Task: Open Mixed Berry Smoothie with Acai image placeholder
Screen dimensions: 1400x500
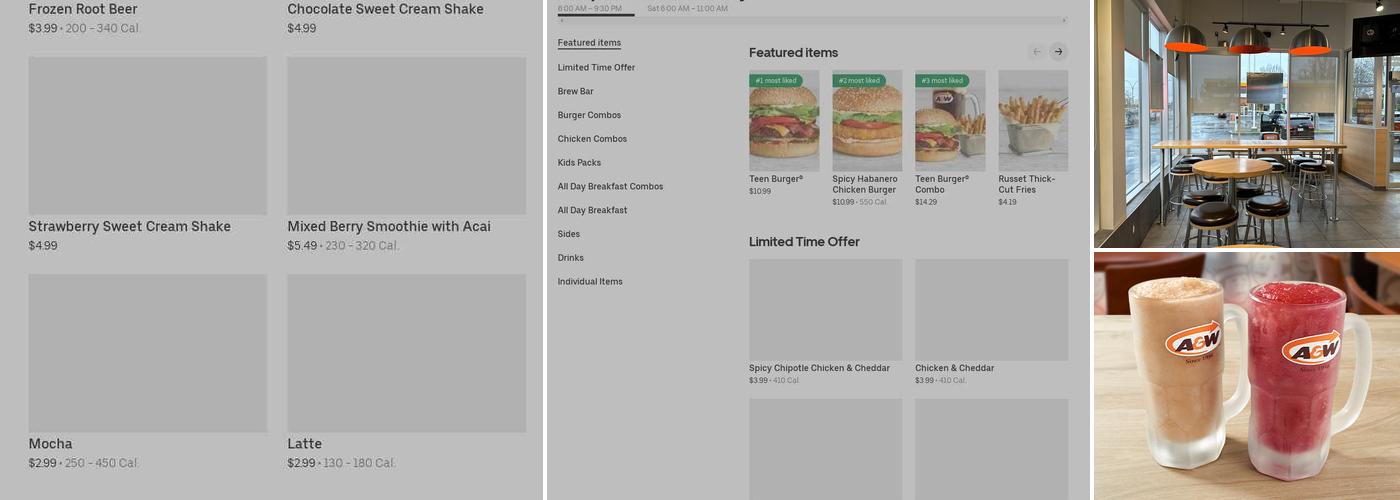Action: tap(407, 136)
